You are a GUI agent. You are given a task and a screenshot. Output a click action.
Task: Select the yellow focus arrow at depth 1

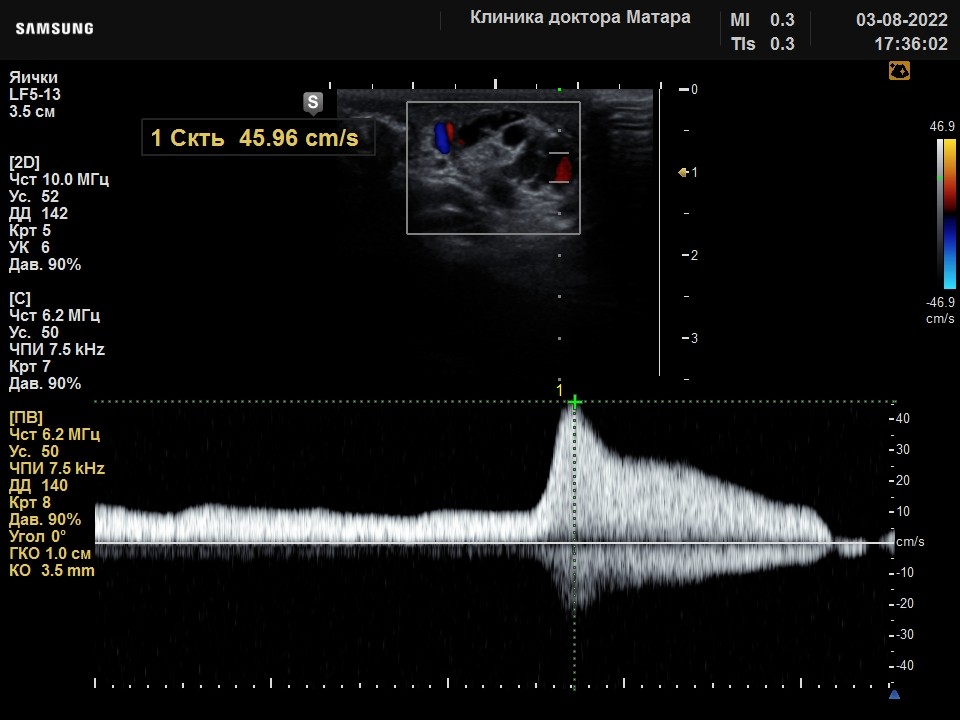coord(683,173)
